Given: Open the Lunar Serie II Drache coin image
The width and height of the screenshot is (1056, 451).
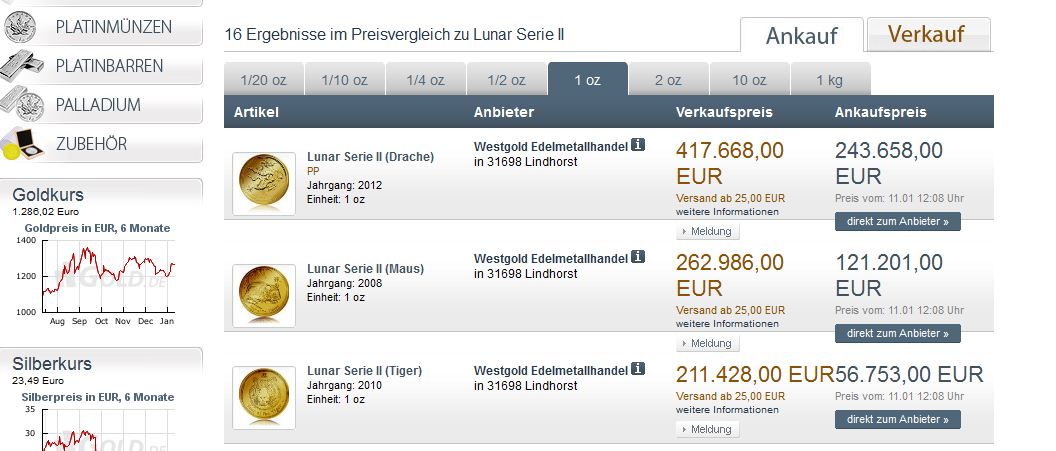Looking at the screenshot, I should [x=264, y=183].
